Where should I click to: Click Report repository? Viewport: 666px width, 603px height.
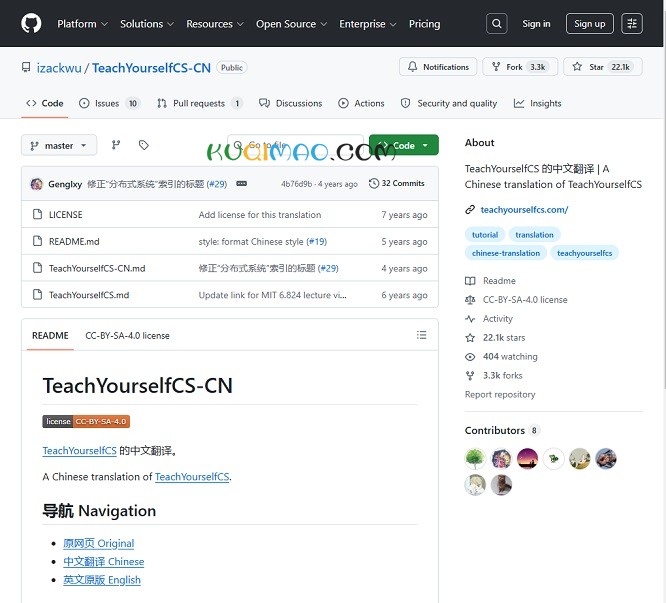click(500, 394)
